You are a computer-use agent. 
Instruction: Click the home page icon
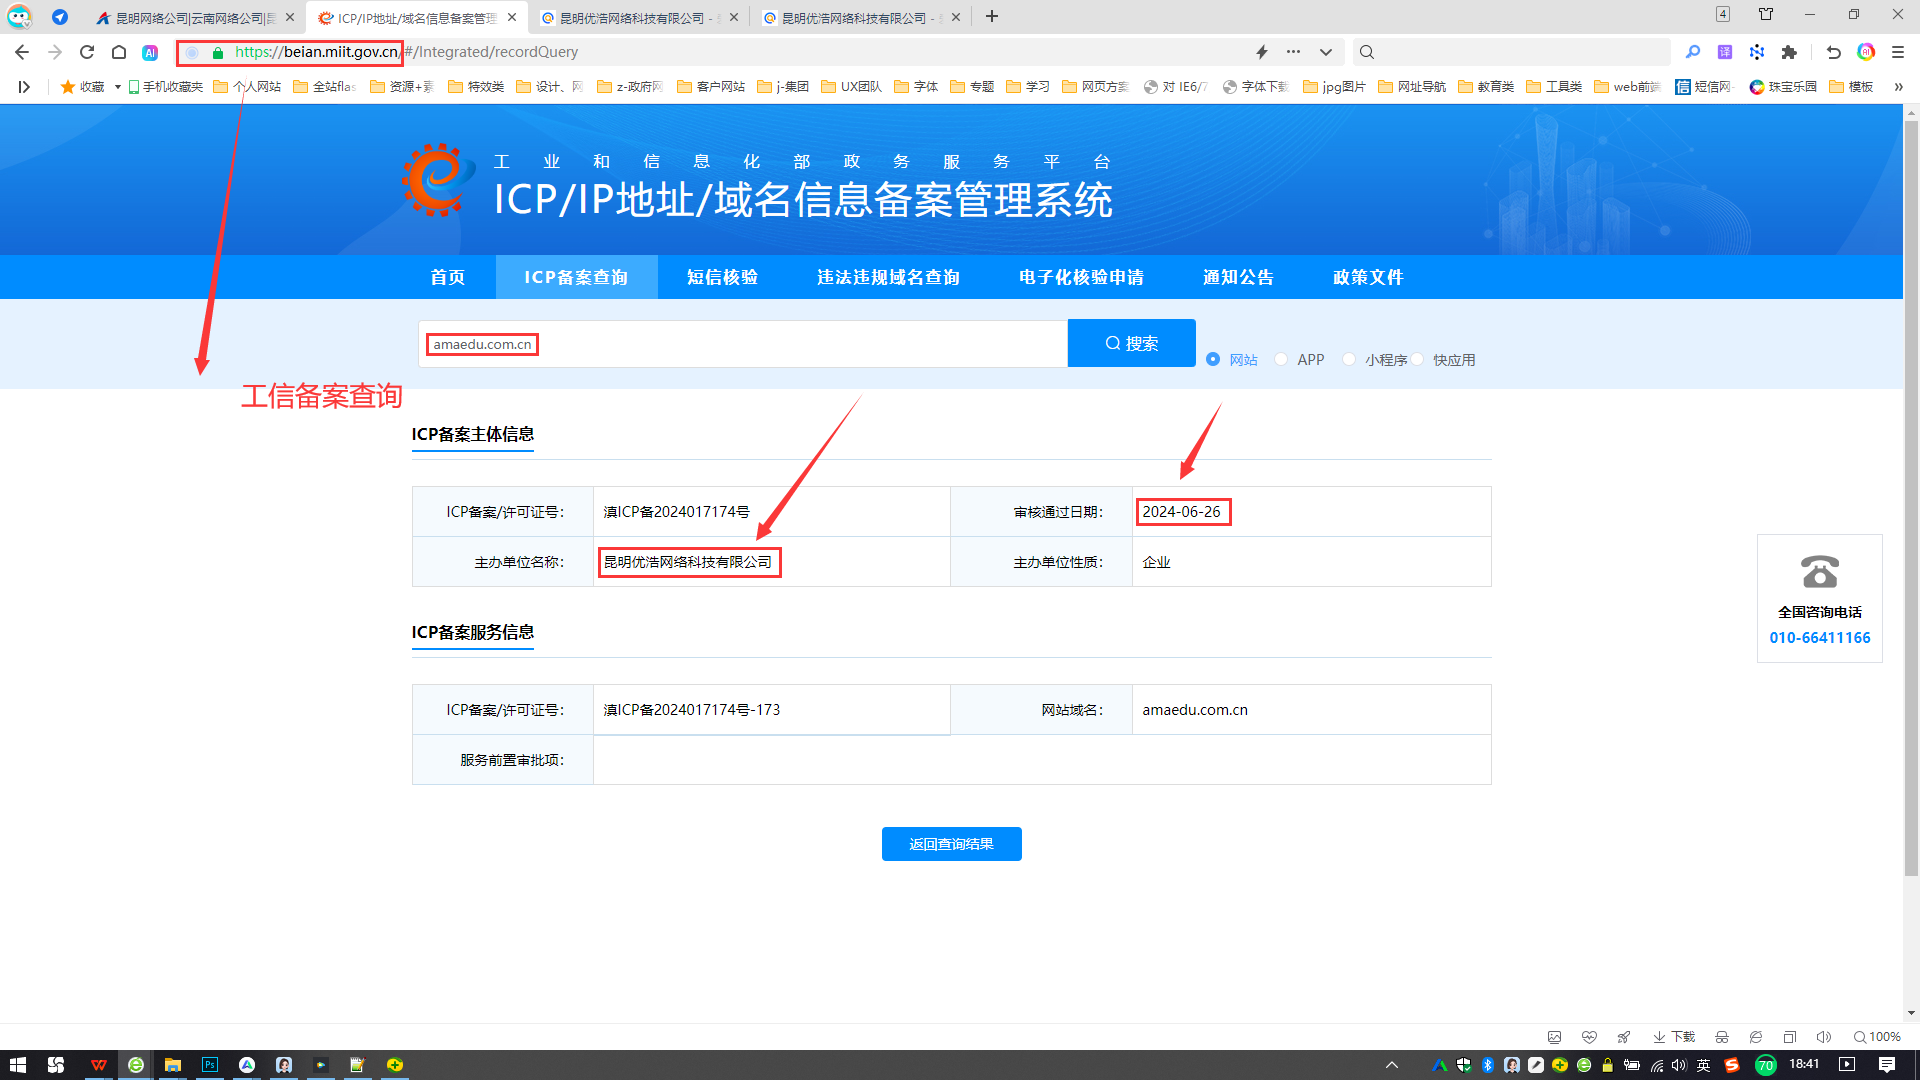(119, 52)
